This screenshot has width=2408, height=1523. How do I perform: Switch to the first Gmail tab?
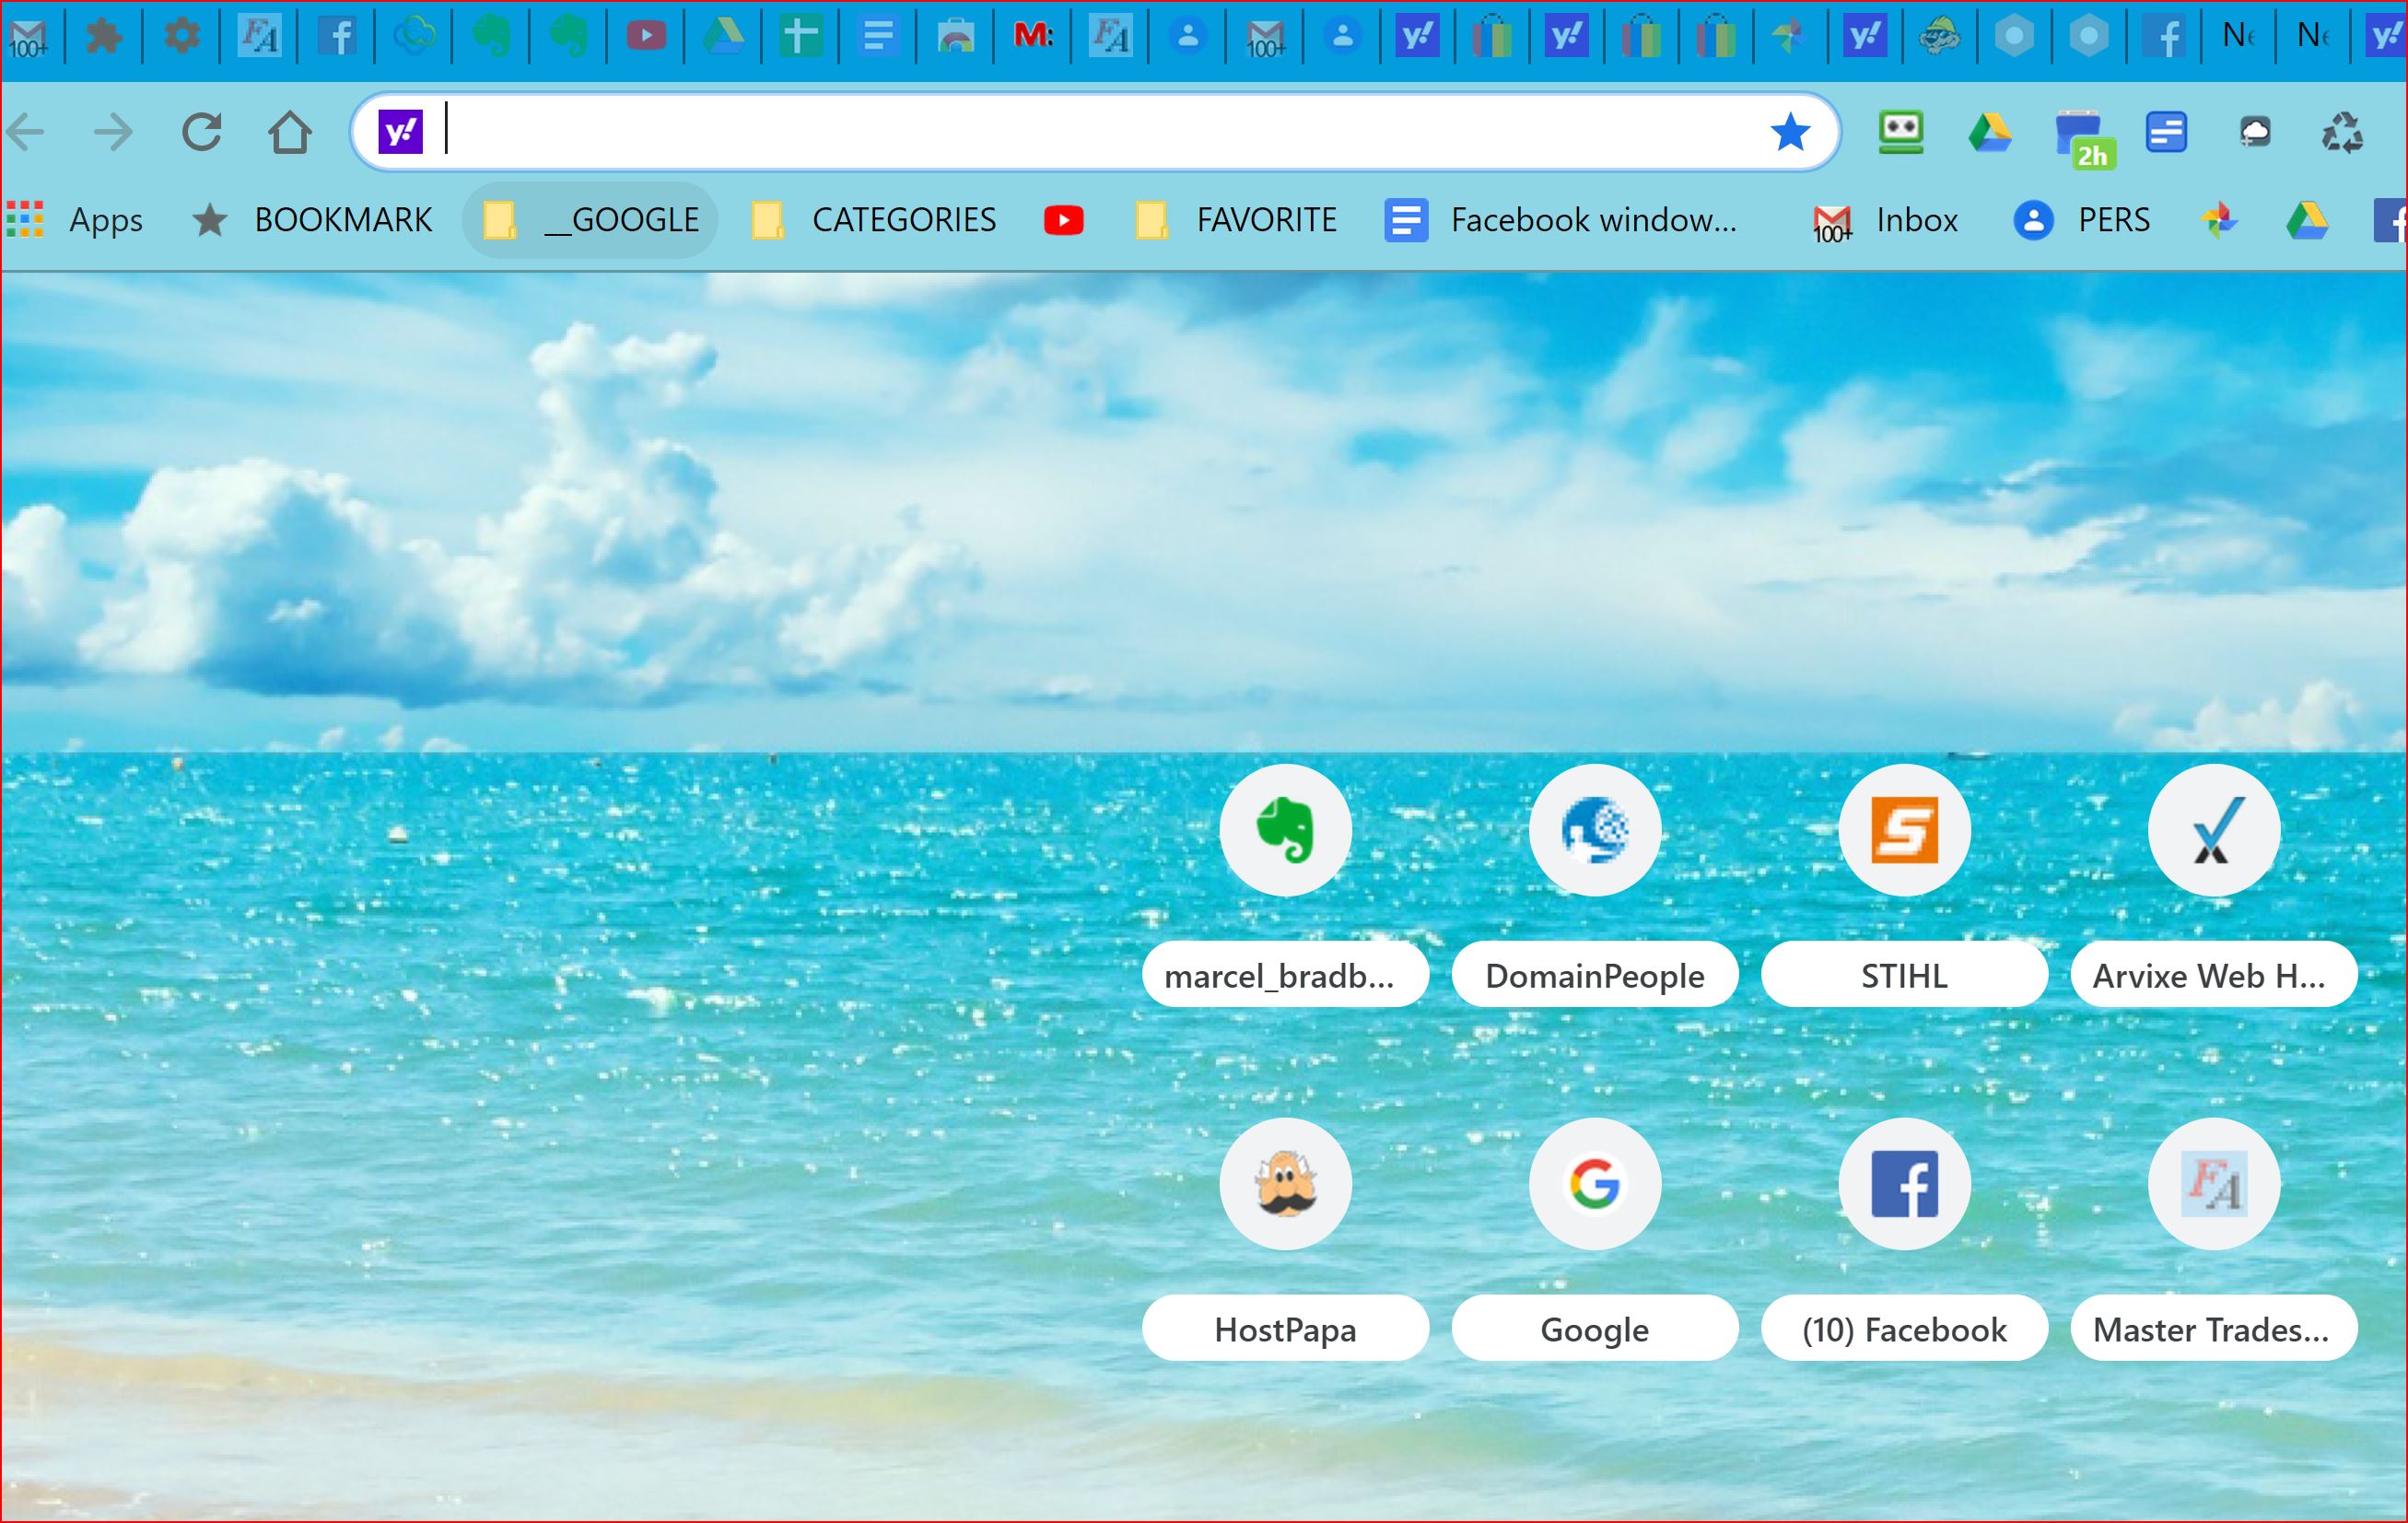pyautogui.click(x=29, y=37)
